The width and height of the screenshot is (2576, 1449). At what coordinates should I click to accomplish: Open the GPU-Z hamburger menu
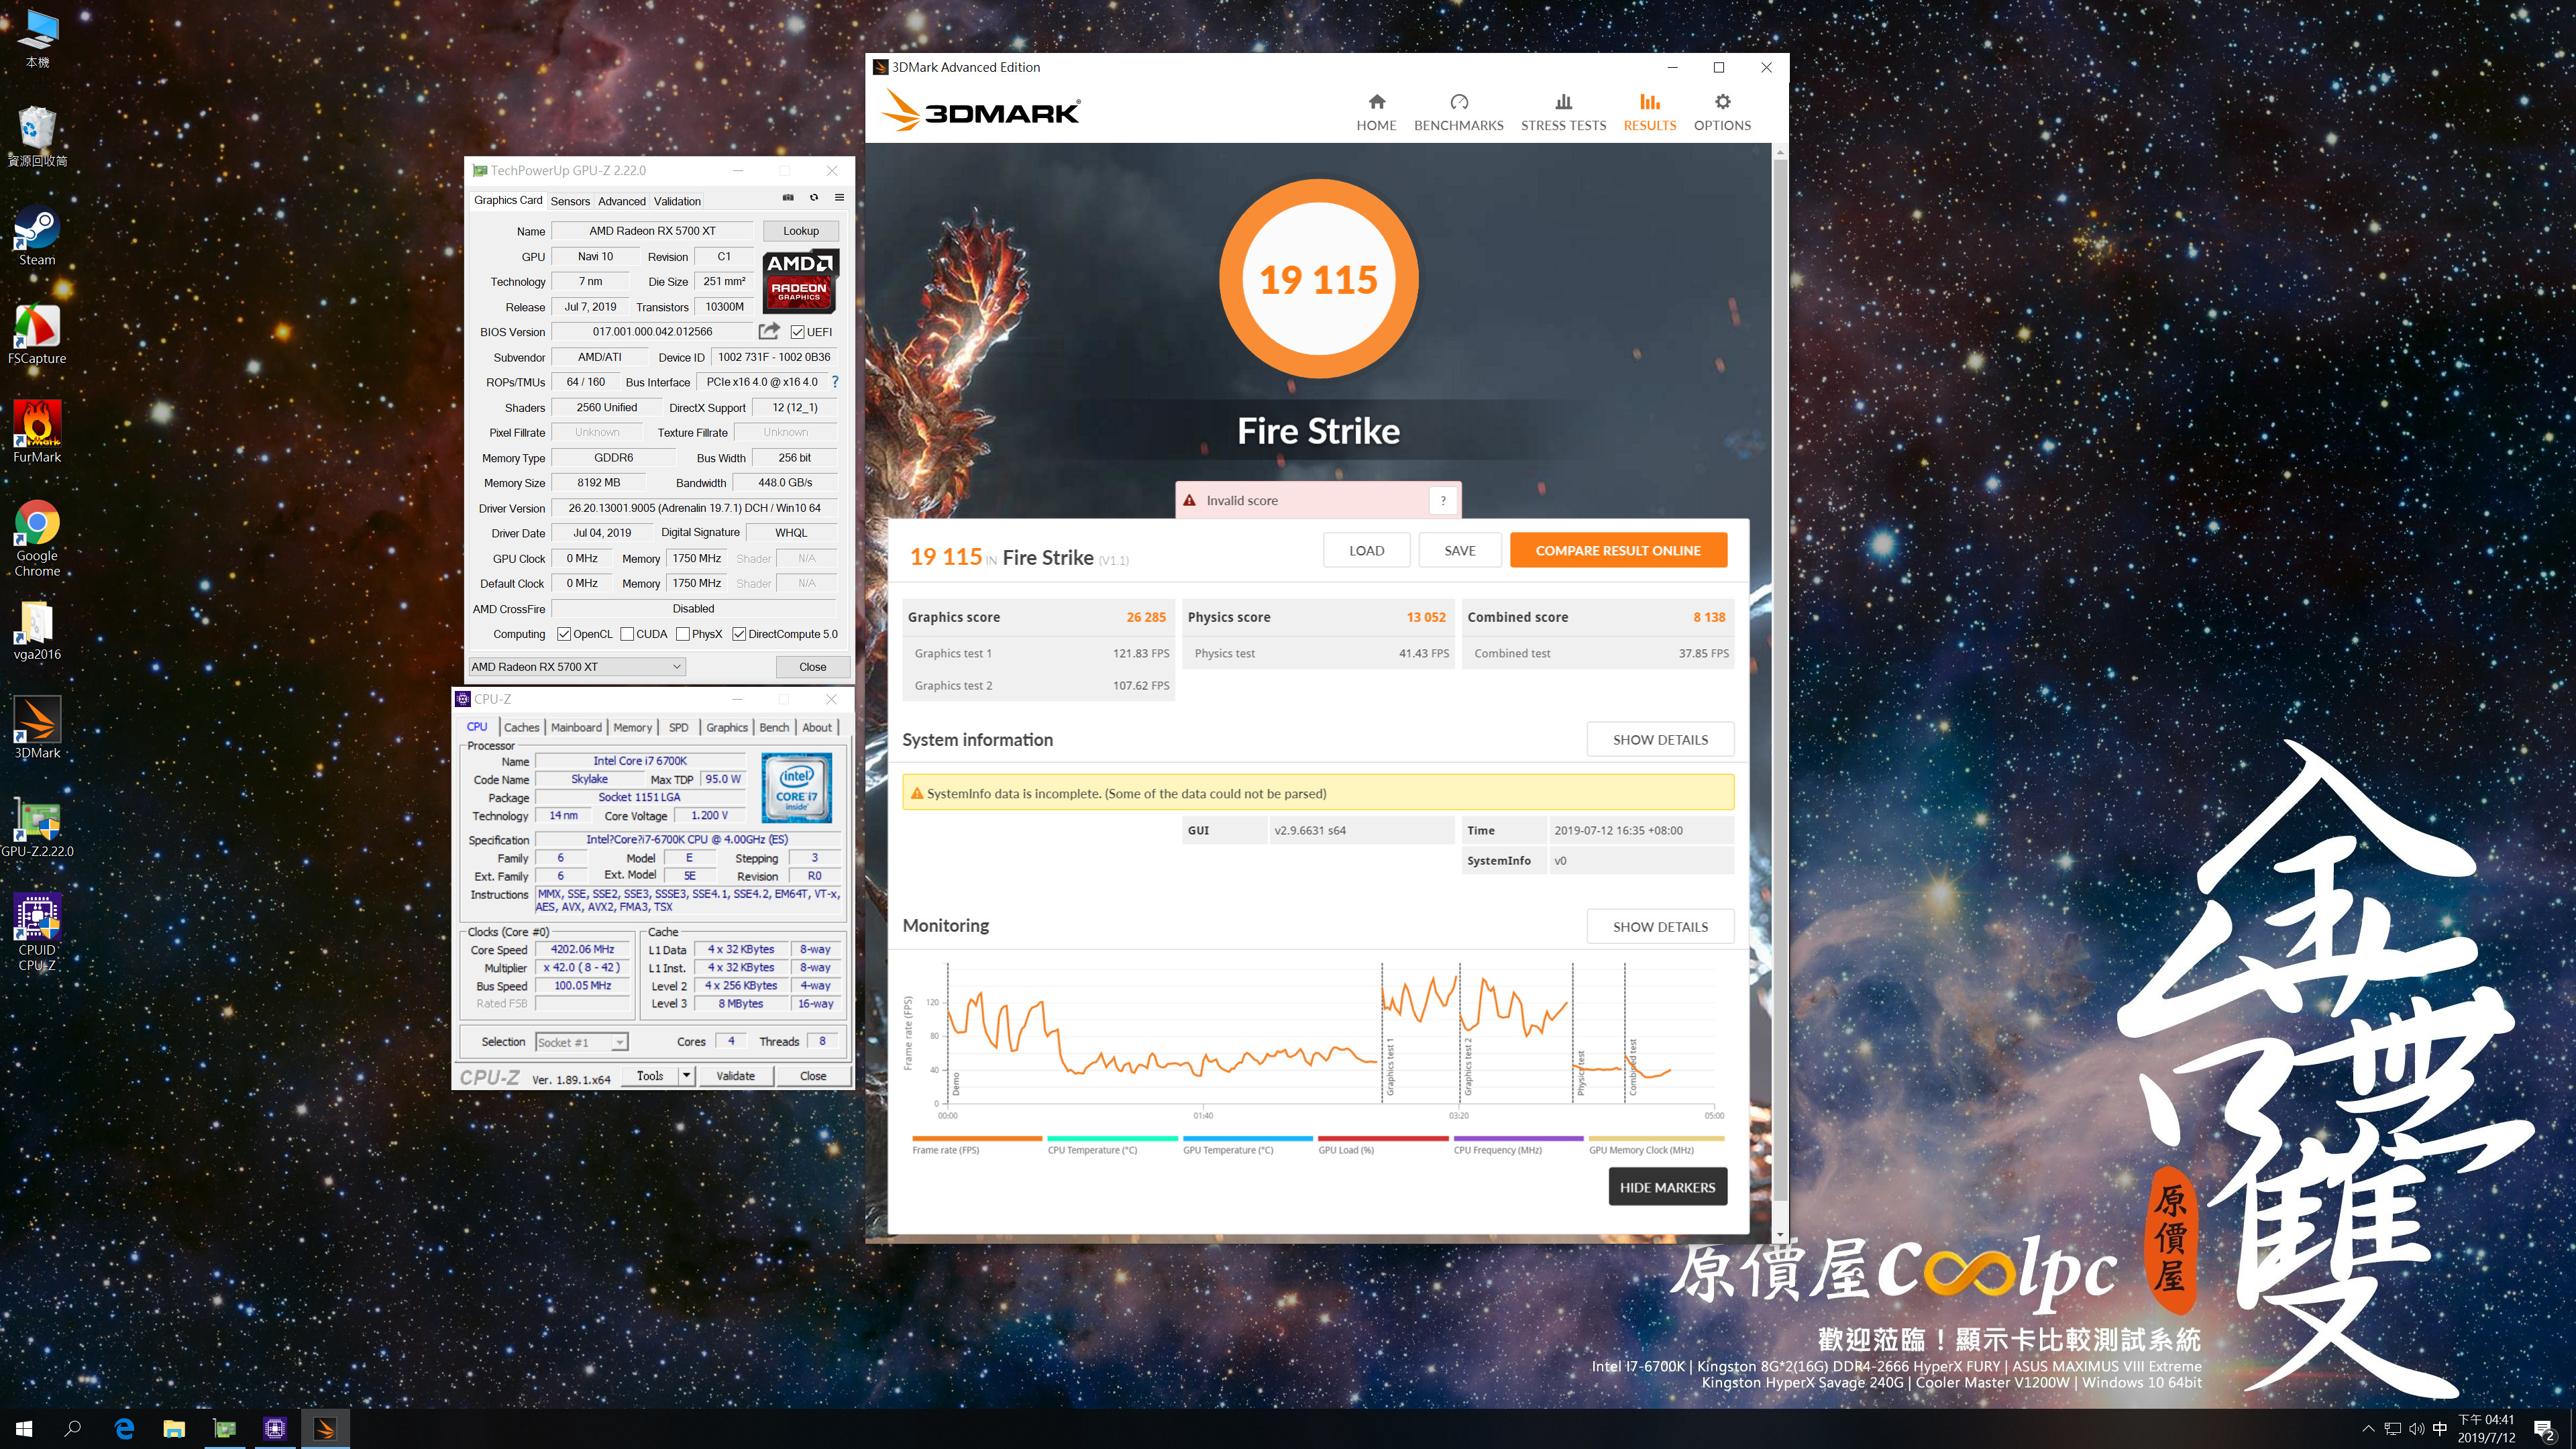[840, 198]
